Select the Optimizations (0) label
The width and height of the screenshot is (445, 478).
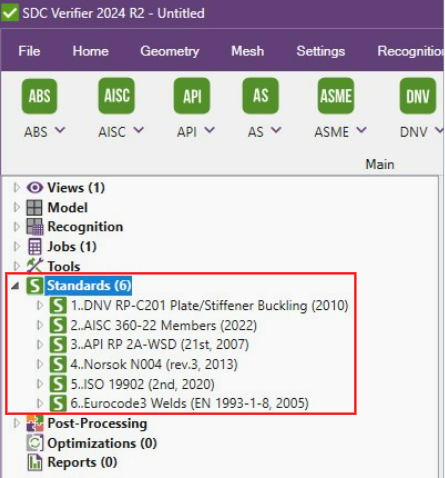tap(102, 443)
